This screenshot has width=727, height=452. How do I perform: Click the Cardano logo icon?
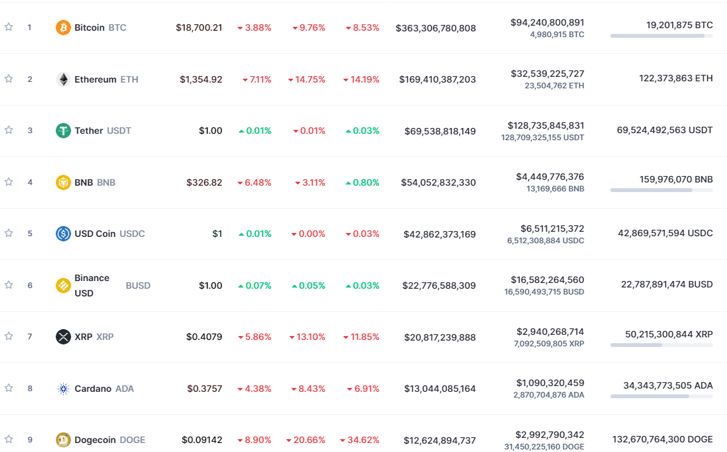point(63,388)
